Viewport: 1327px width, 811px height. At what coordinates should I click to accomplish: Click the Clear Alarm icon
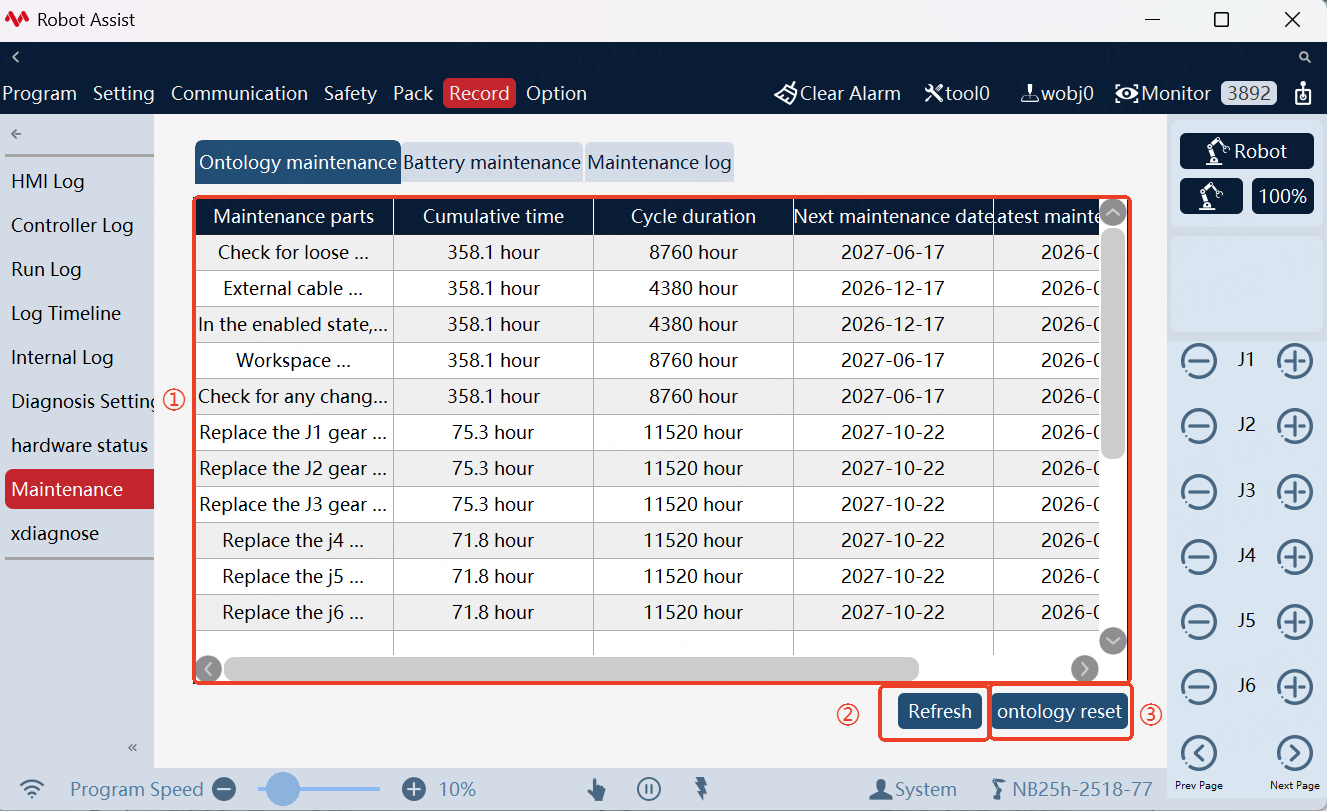pyautogui.click(x=786, y=93)
